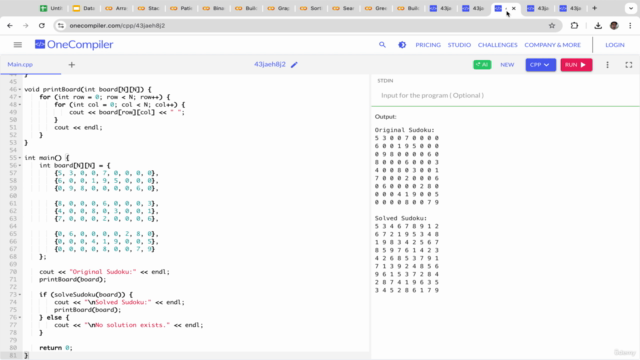Collapse the col for-loop at line 48
Viewport: 640px width, 360px height.
pyautogui.click(x=20, y=104)
